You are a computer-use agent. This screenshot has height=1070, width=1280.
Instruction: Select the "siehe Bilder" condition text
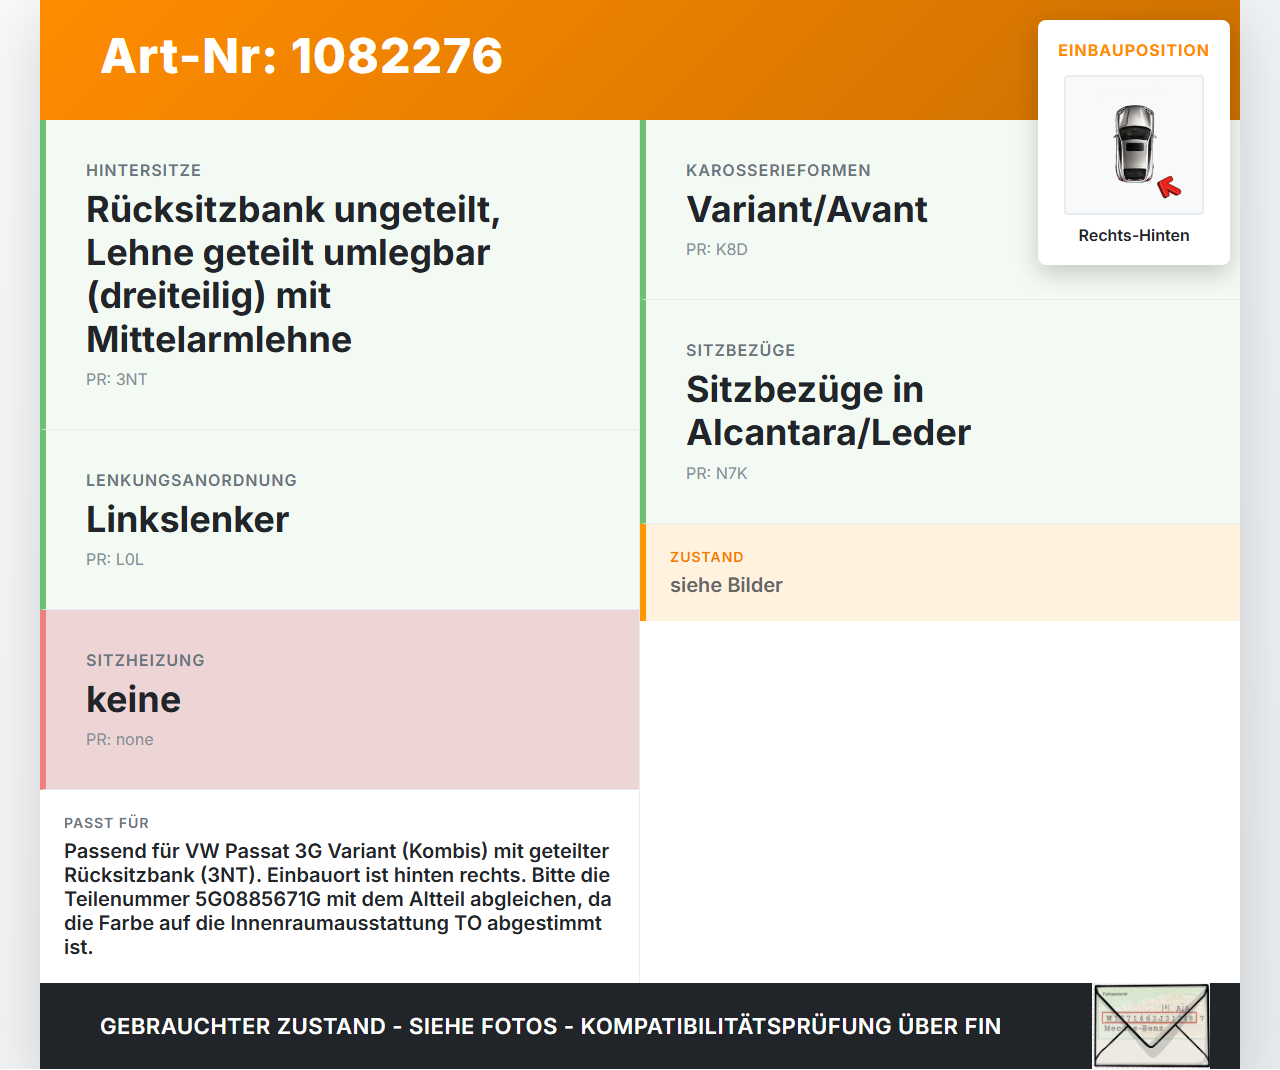[726, 585]
